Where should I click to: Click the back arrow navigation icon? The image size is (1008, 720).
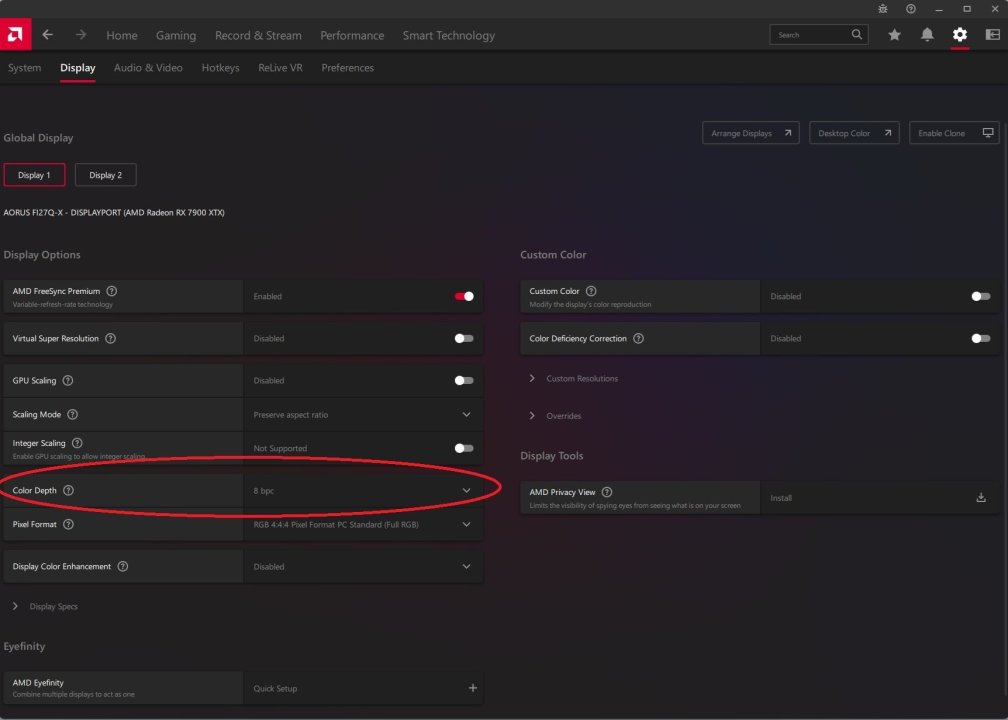48,35
